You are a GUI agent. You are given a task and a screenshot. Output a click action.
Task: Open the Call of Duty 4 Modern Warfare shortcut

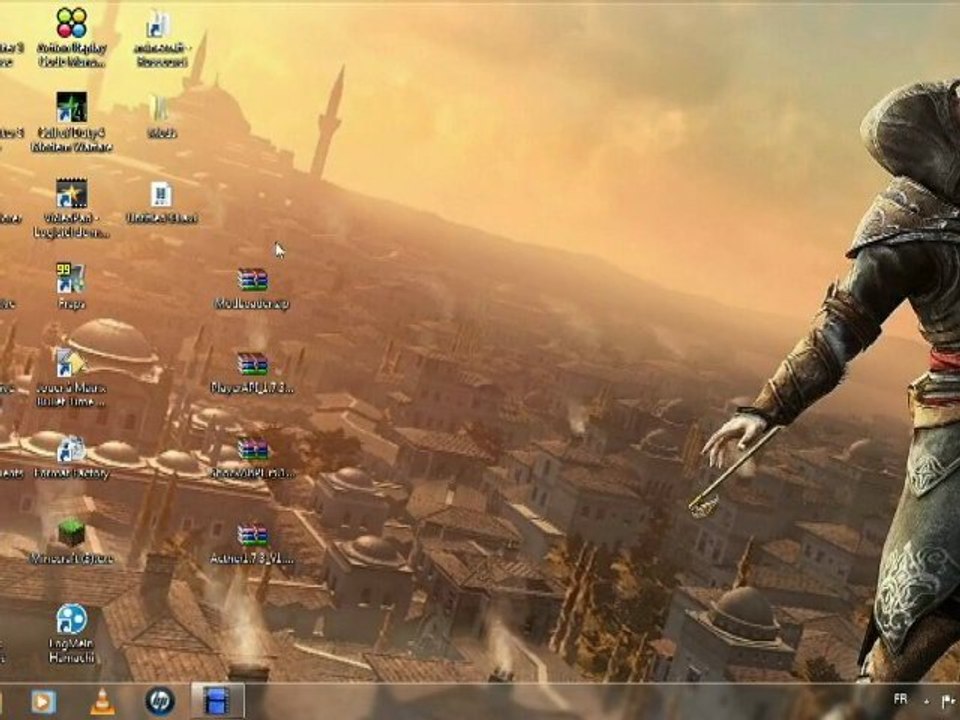(x=72, y=107)
